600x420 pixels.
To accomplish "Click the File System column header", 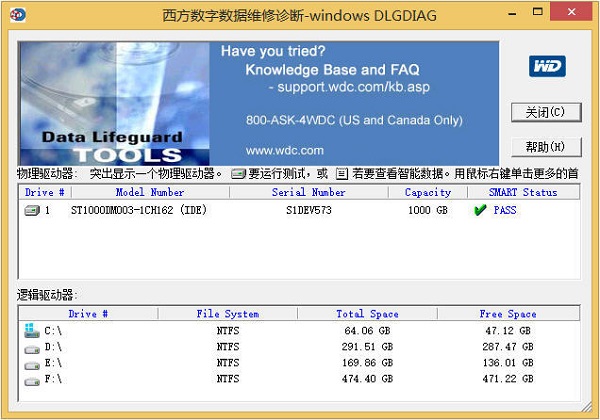I will 228,314.
